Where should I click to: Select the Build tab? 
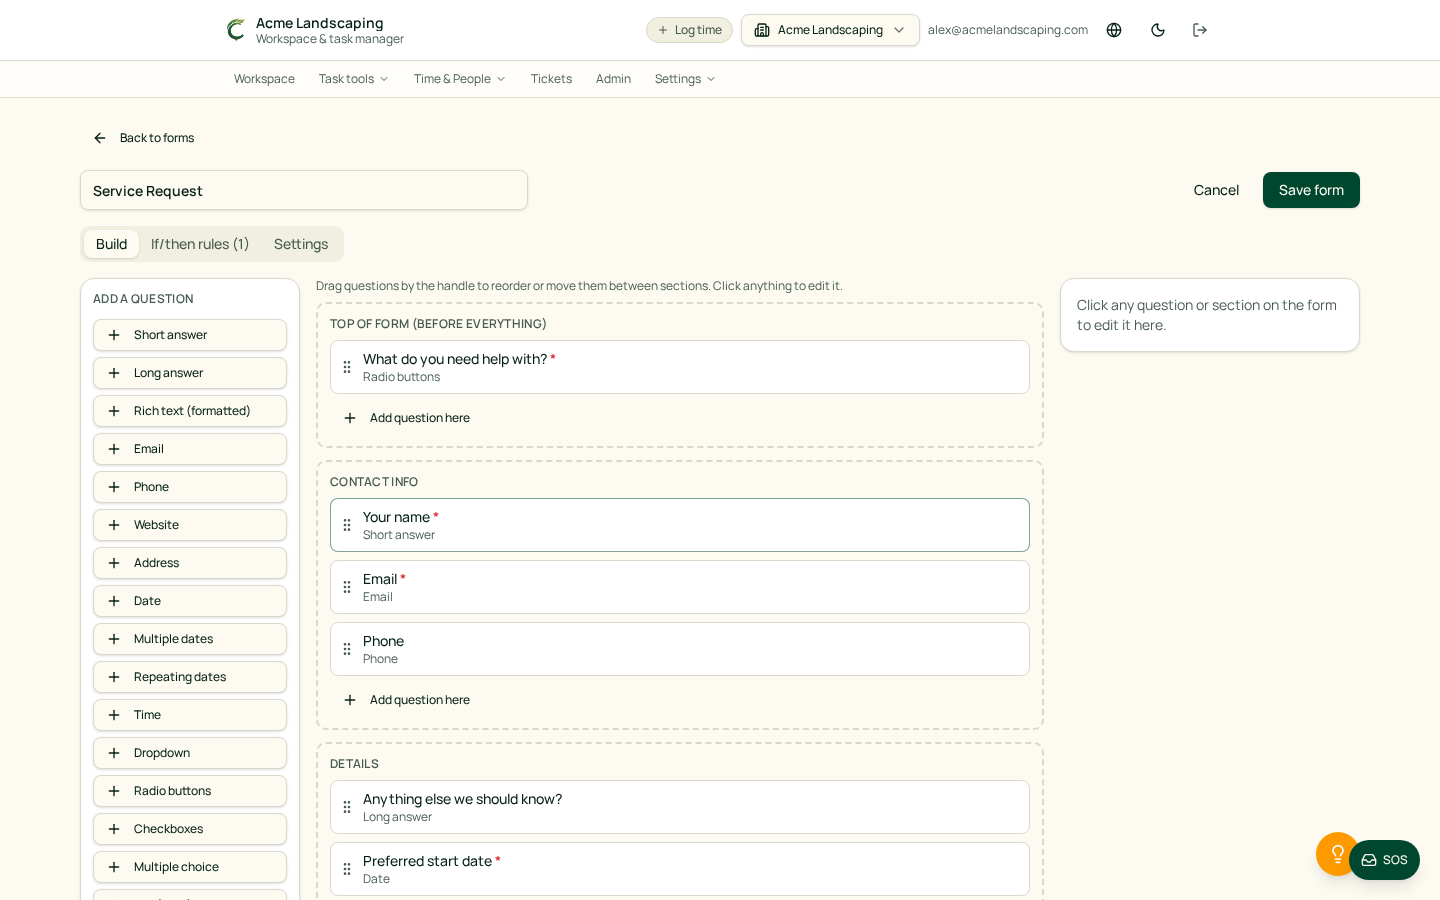(x=111, y=244)
